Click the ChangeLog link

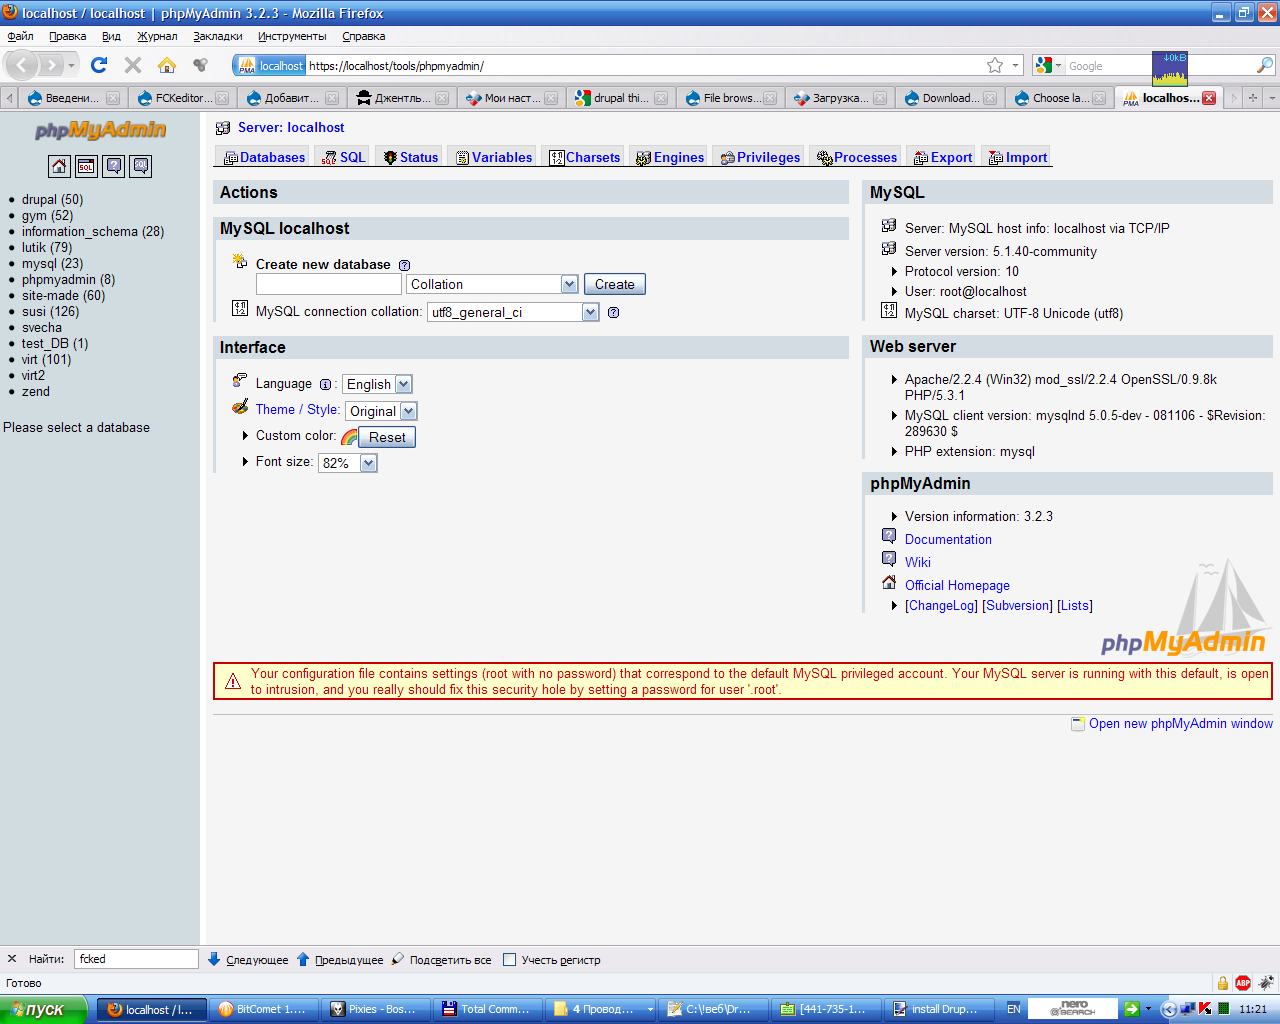(x=941, y=605)
